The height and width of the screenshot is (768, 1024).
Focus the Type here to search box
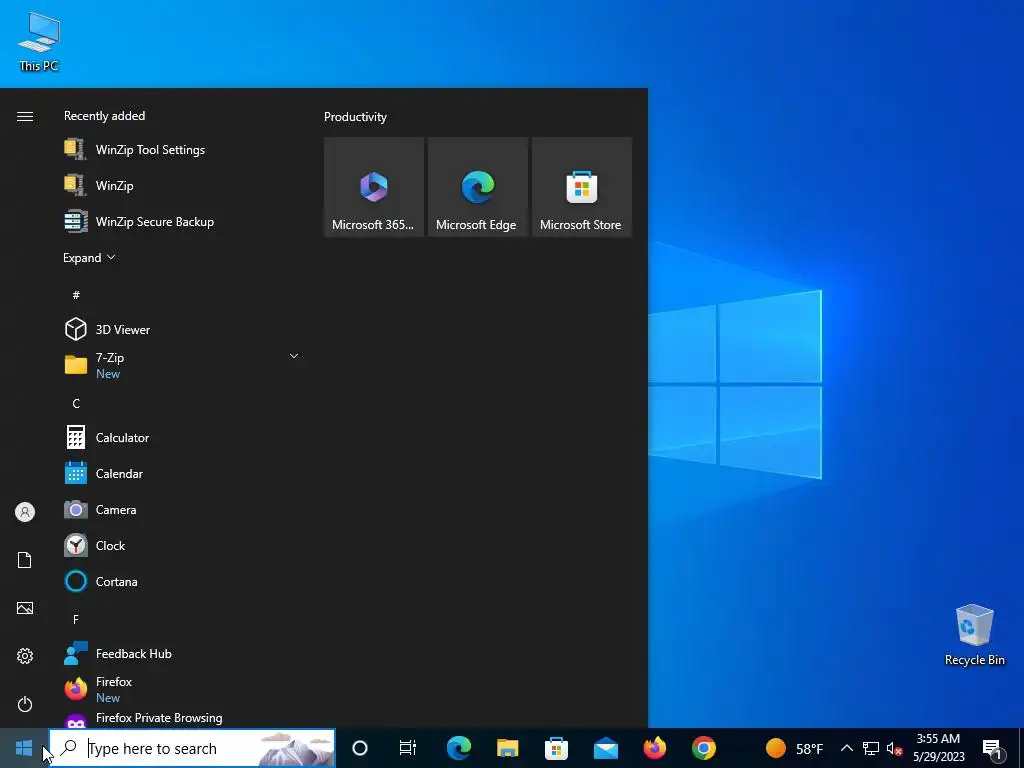coord(192,748)
